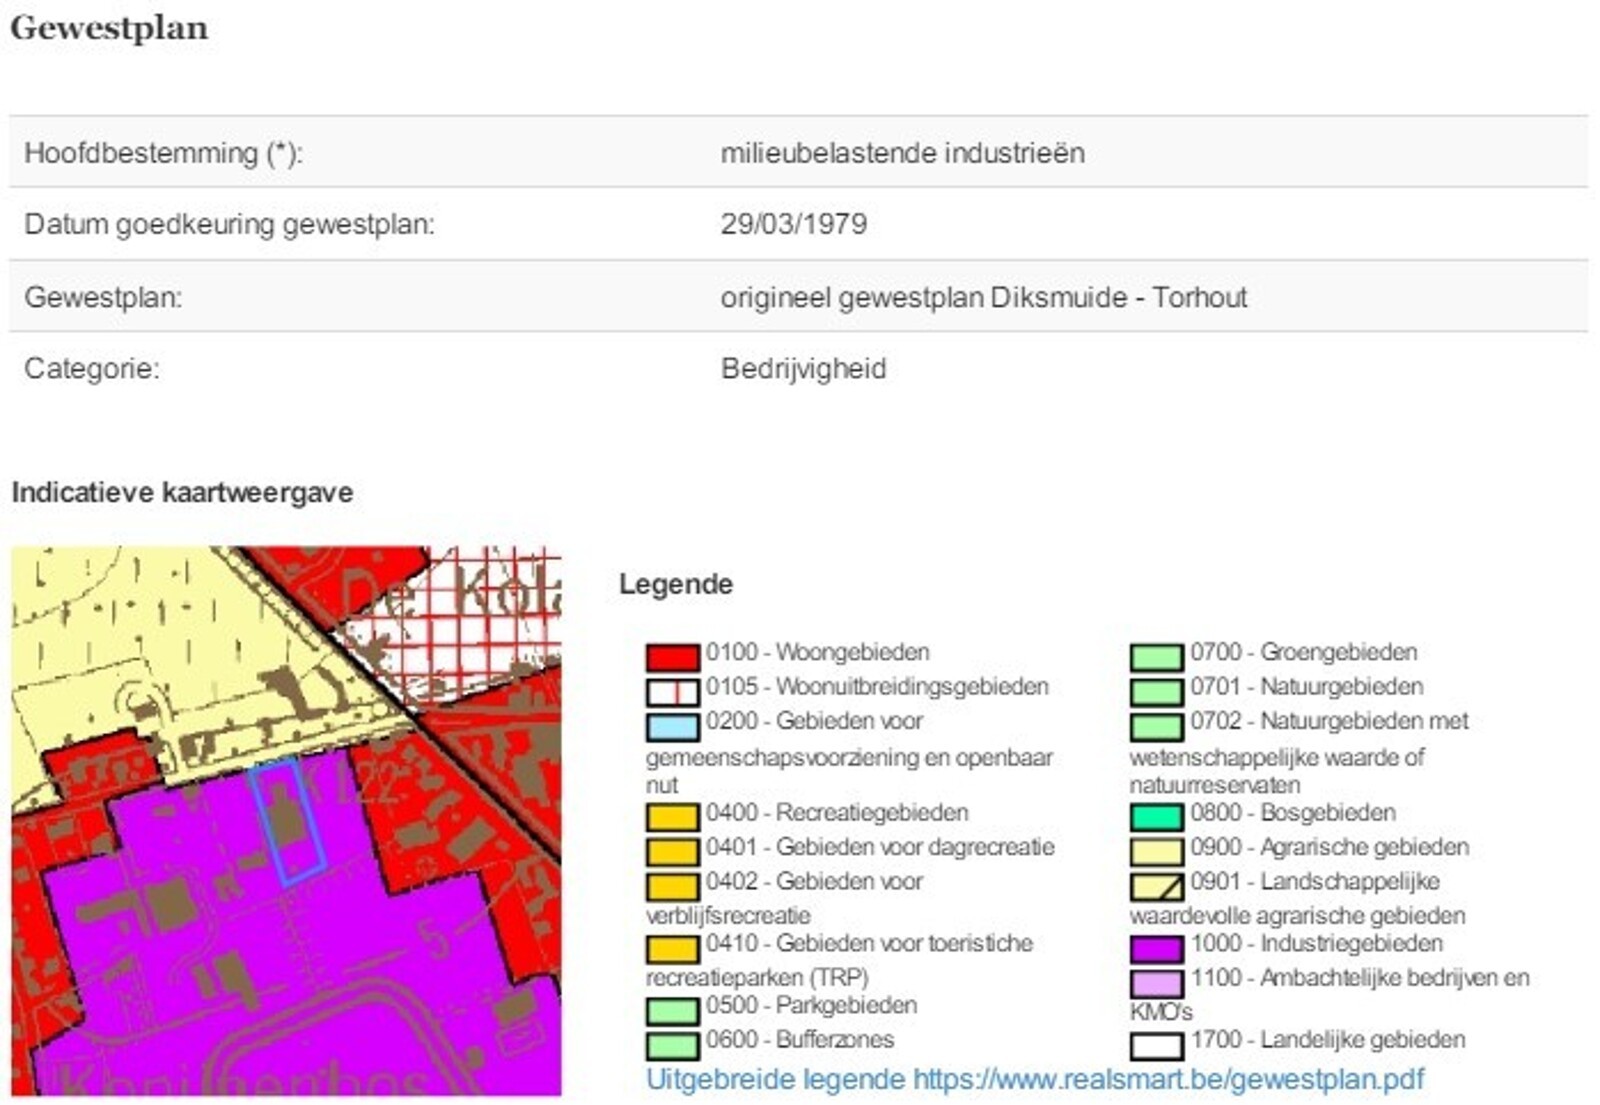Click the 0105 Woonuitbreidingsgebieden legend swatch
The width and height of the screenshot is (1600, 1105).
pos(672,691)
